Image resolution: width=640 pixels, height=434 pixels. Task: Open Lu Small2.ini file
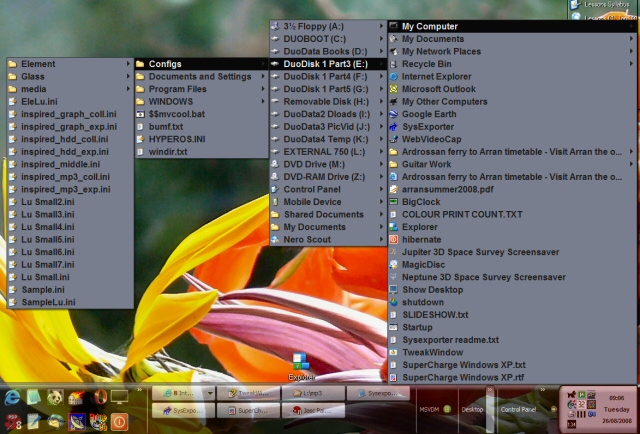click(70, 202)
